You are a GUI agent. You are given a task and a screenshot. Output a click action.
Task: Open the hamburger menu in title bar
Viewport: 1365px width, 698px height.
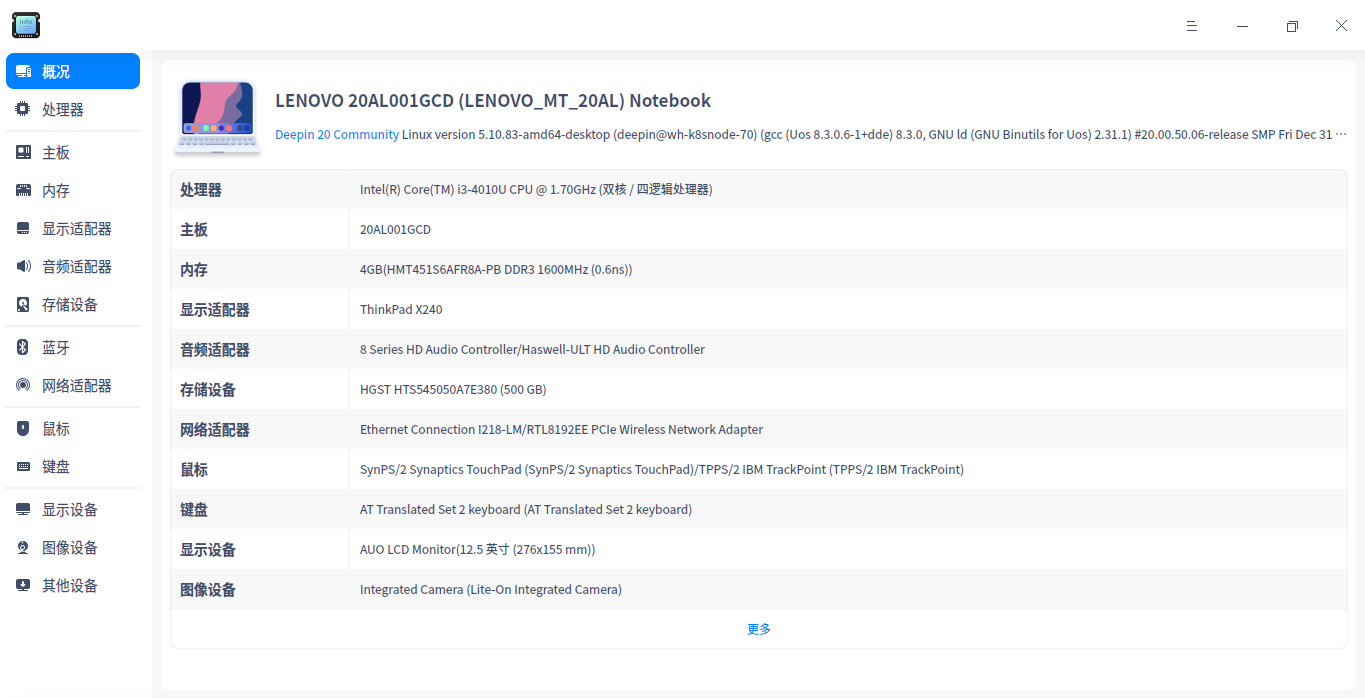click(1192, 26)
